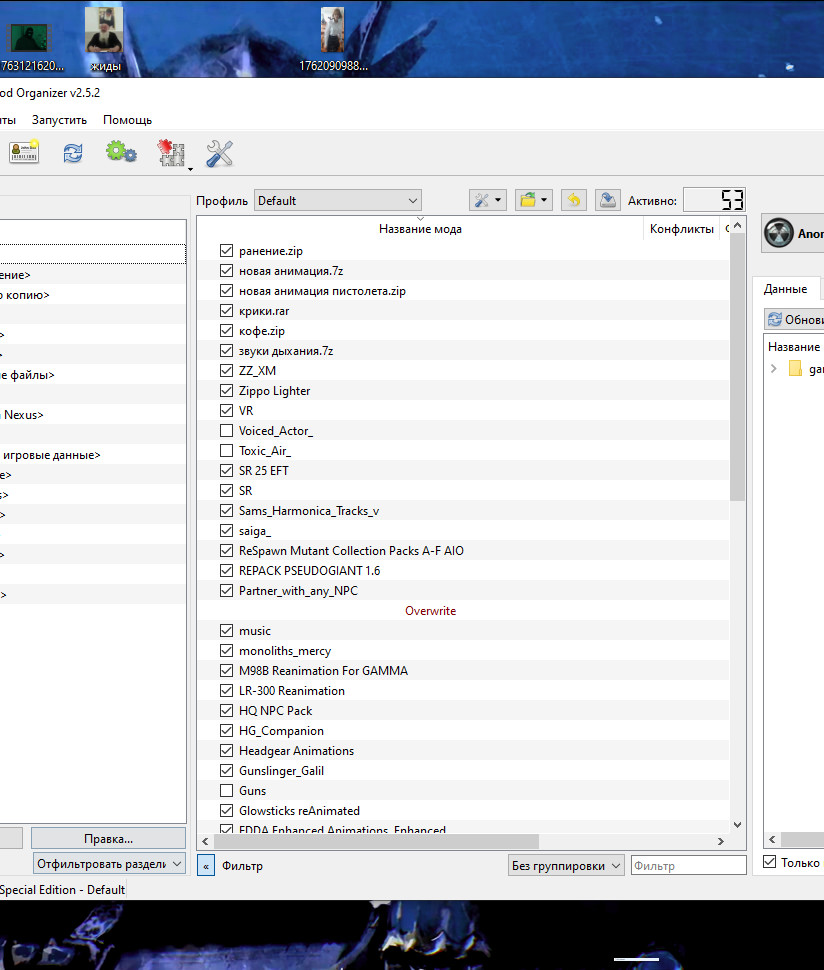The width and height of the screenshot is (824, 970).
Task: Open the Помощь menu
Action: (x=127, y=120)
